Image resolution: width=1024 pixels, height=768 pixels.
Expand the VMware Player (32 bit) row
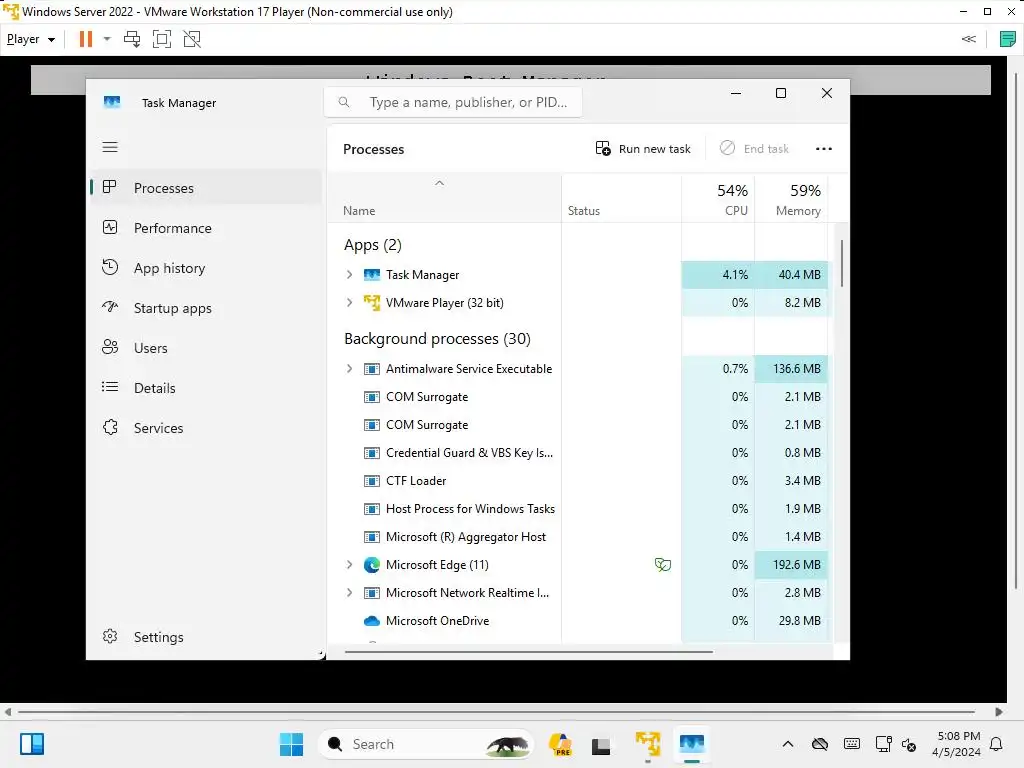click(349, 302)
